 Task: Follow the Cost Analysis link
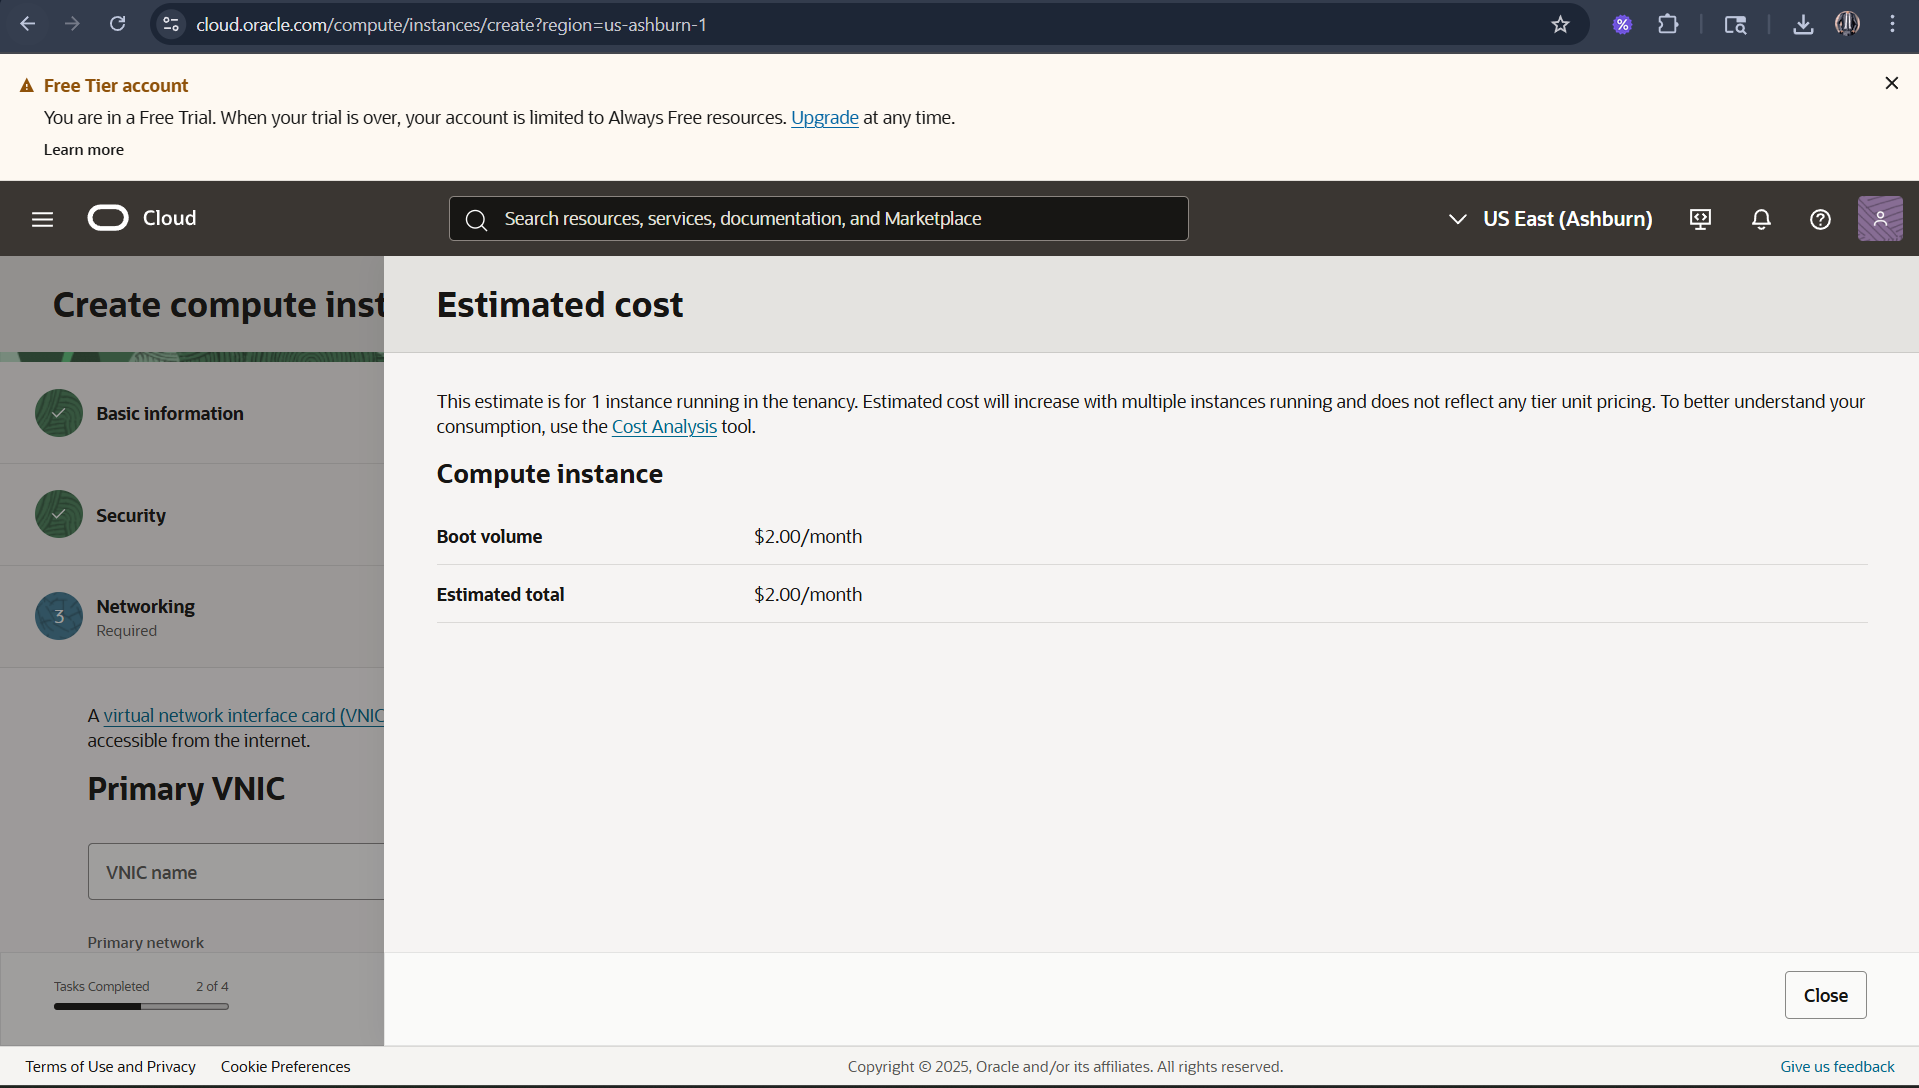pyautogui.click(x=664, y=426)
